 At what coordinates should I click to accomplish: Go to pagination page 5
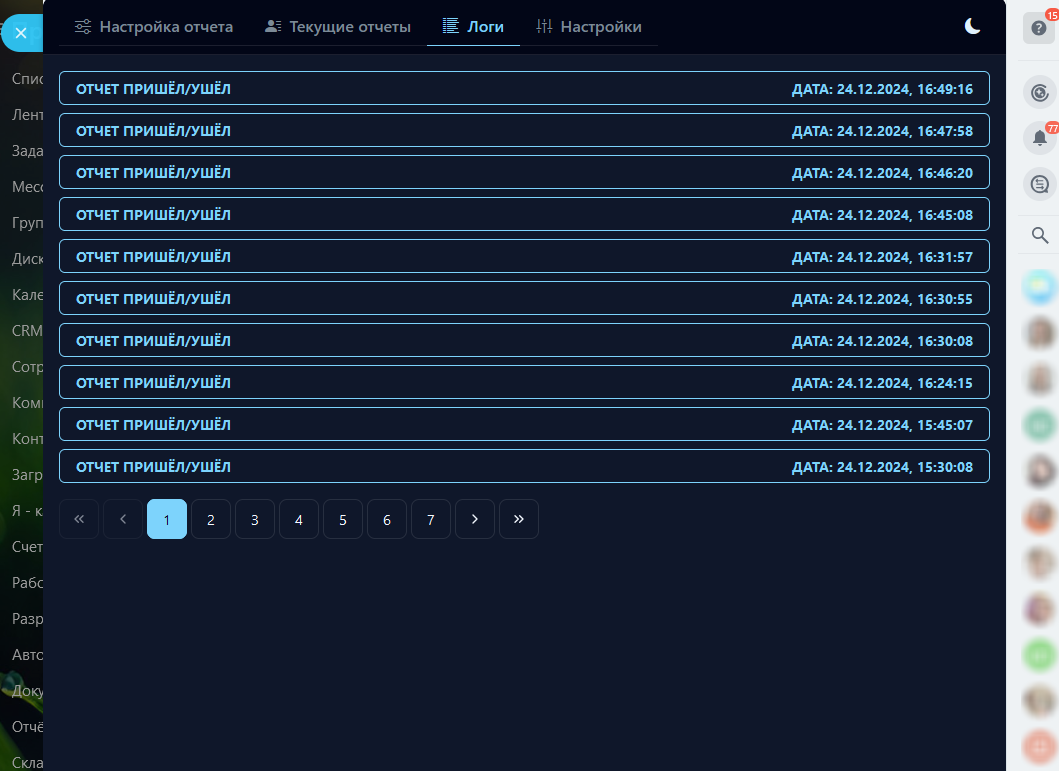(343, 519)
